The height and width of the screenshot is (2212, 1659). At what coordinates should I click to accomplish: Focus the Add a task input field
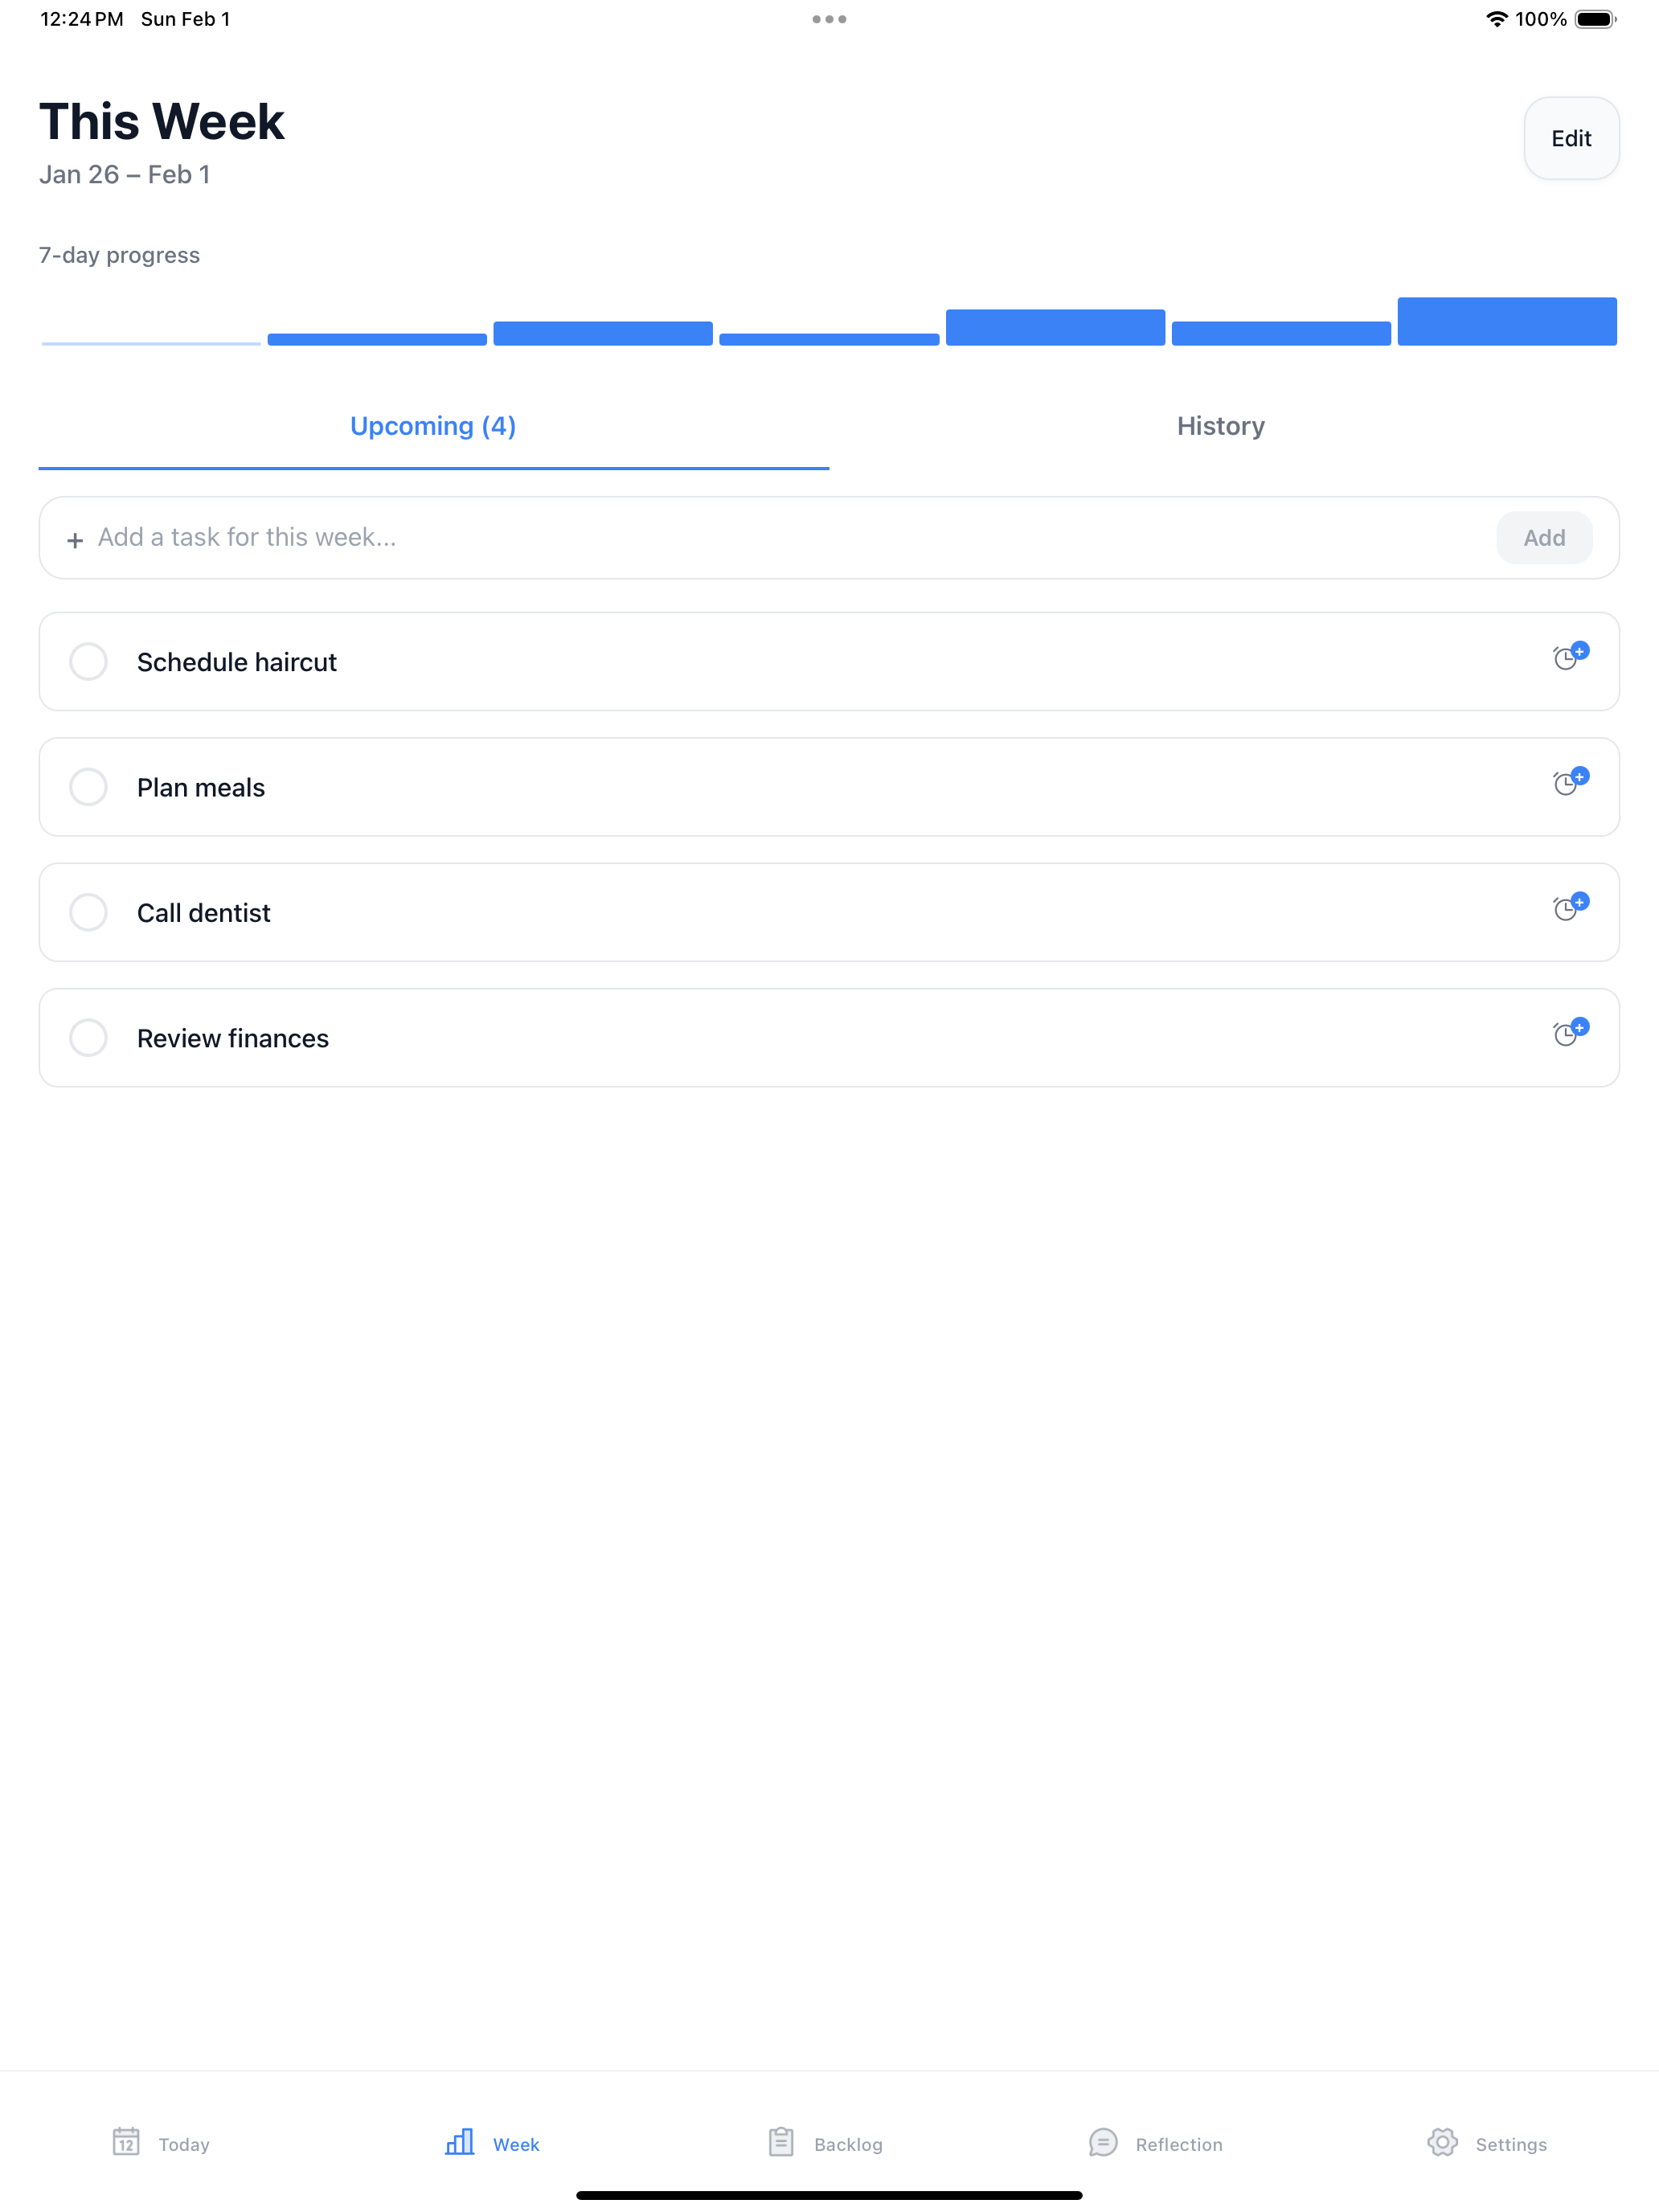click(780, 538)
